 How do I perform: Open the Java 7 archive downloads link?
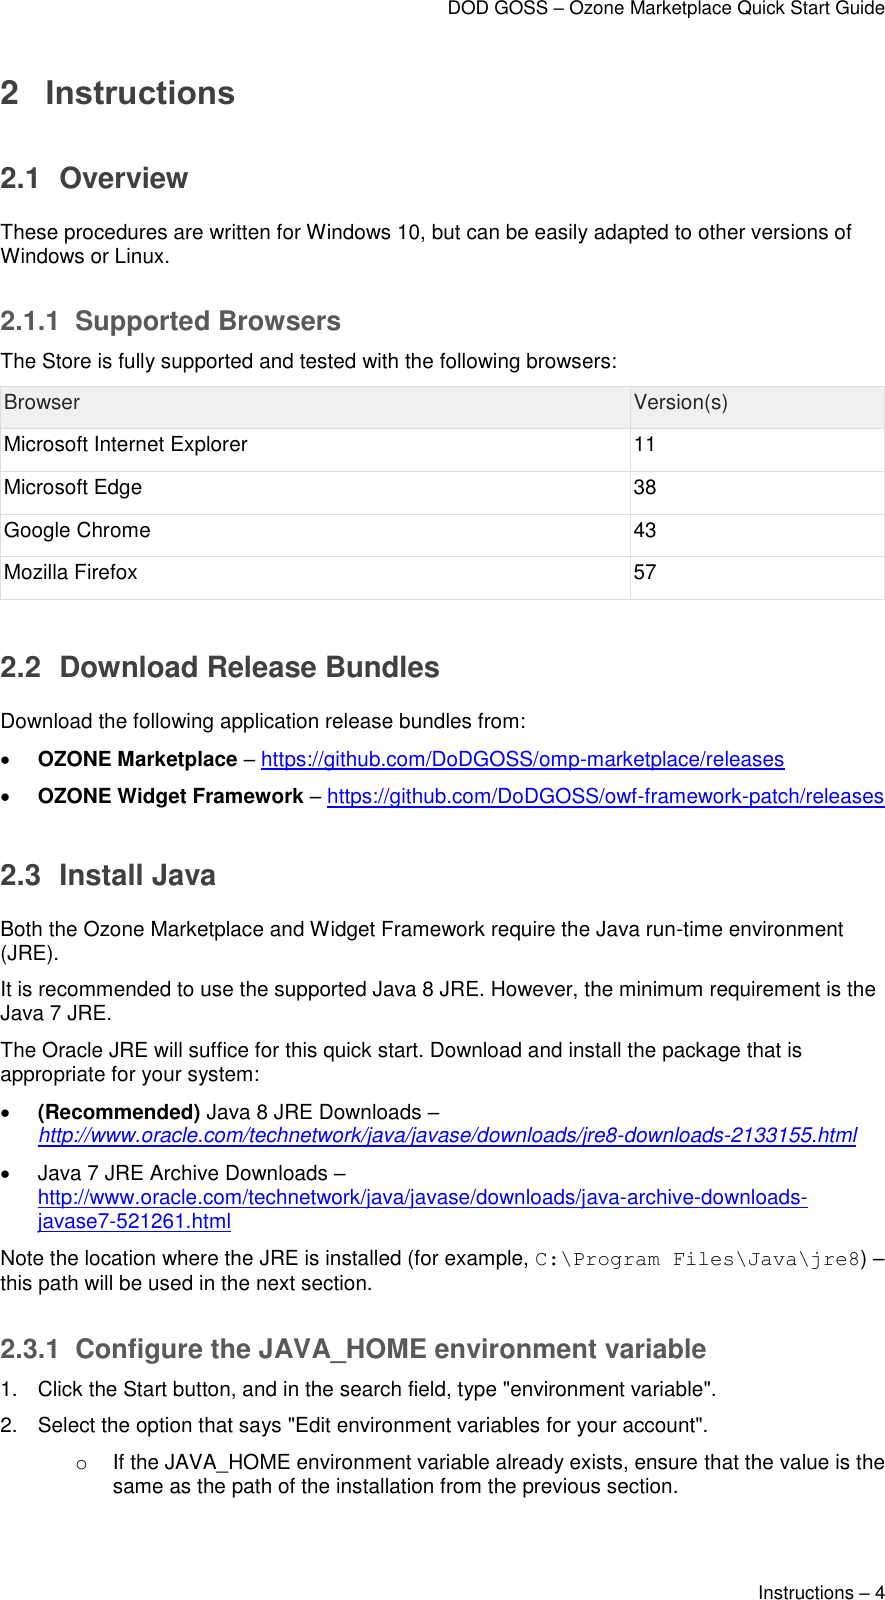[422, 1209]
